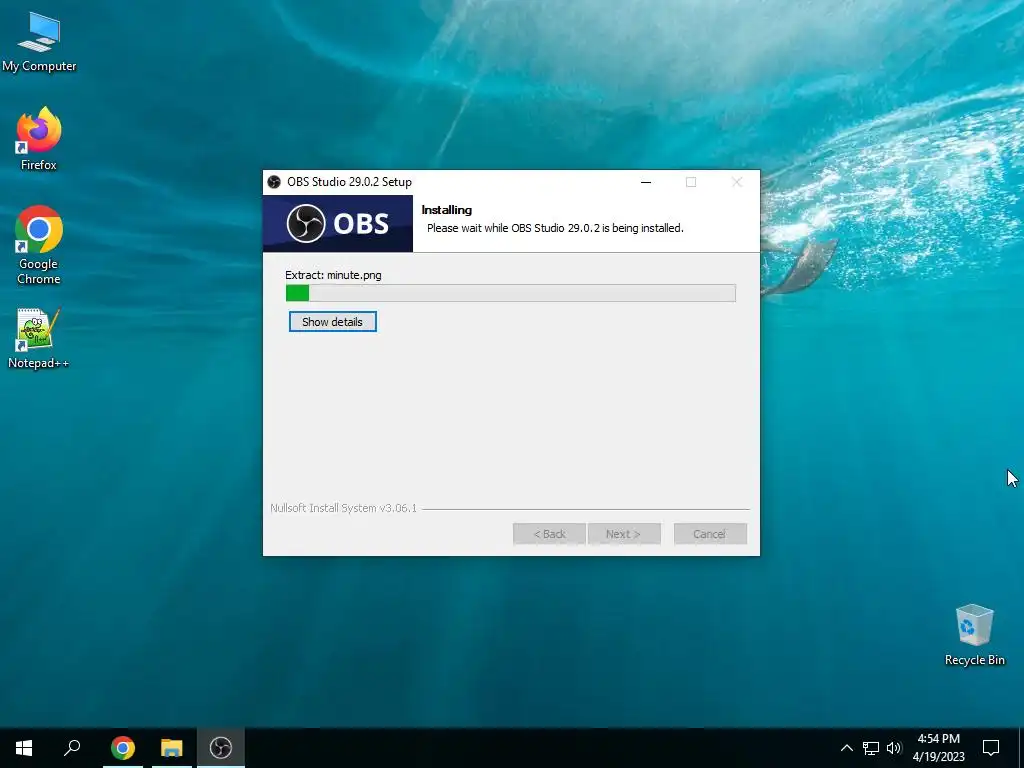Image resolution: width=1024 pixels, height=768 pixels.
Task: Activate OBS Setup taskbar button
Action: coord(221,748)
